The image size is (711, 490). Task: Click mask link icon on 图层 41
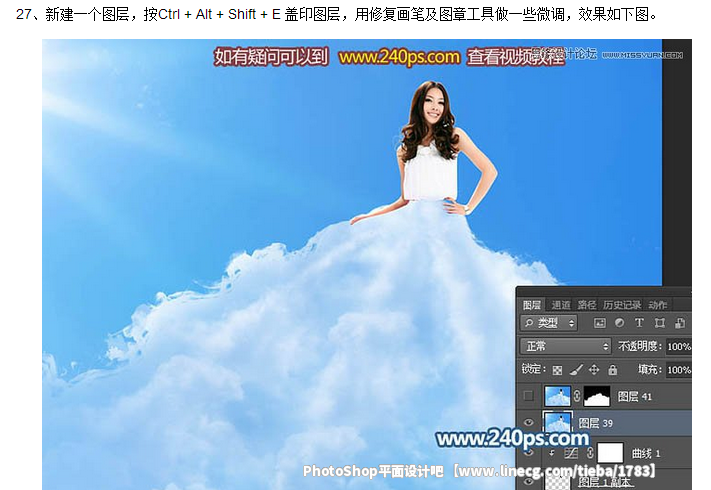point(577,396)
